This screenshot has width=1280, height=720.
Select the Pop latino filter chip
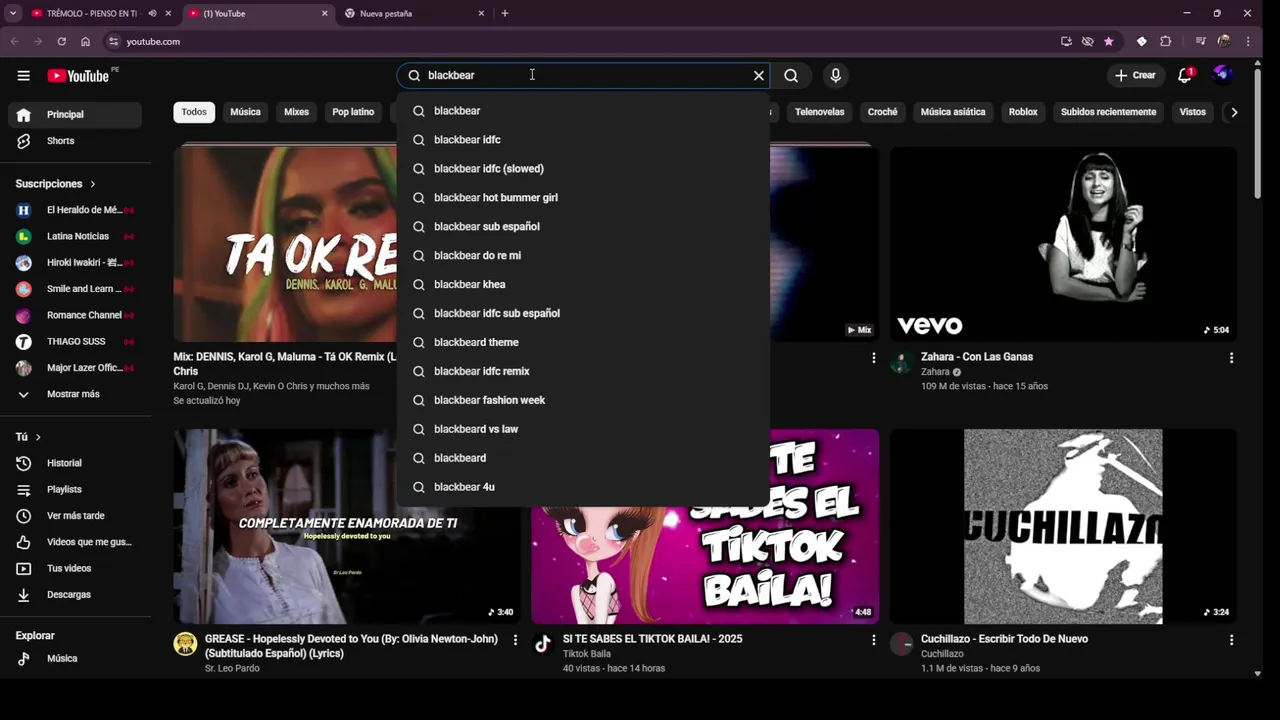point(353,112)
